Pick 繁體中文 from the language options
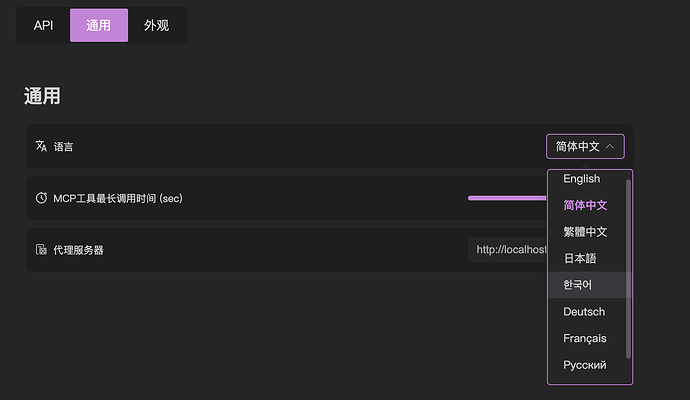The height and width of the screenshot is (400, 690). pyautogui.click(x=587, y=232)
